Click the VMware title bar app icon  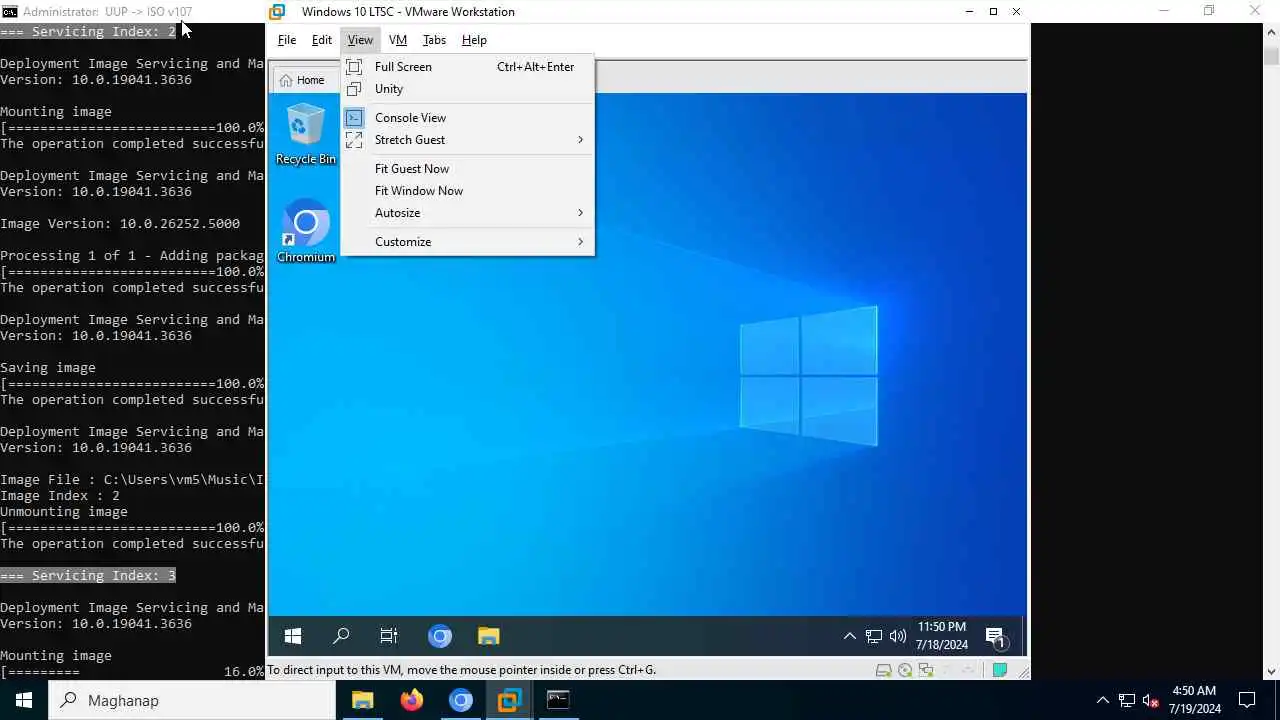click(278, 12)
